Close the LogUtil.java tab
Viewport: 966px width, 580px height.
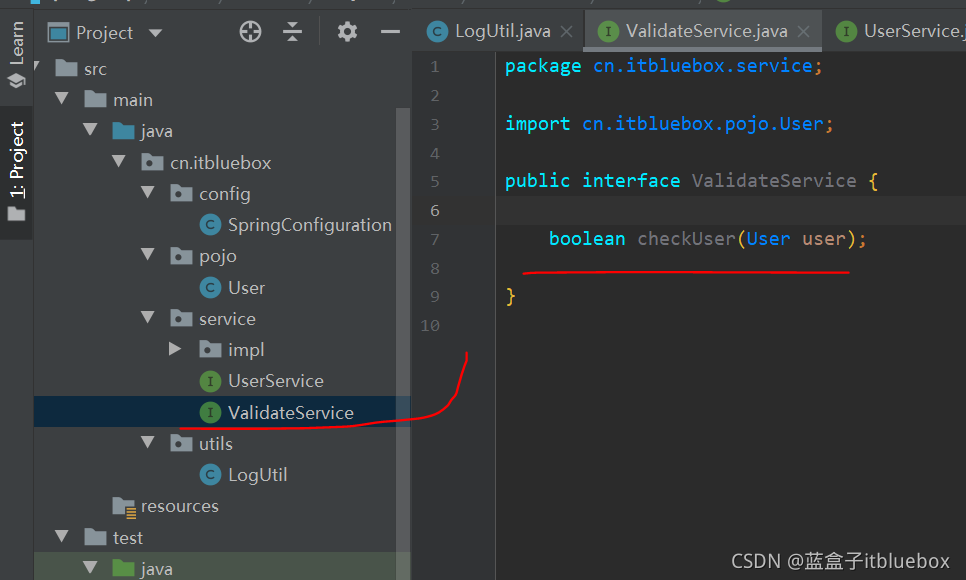click(x=567, y=31)
